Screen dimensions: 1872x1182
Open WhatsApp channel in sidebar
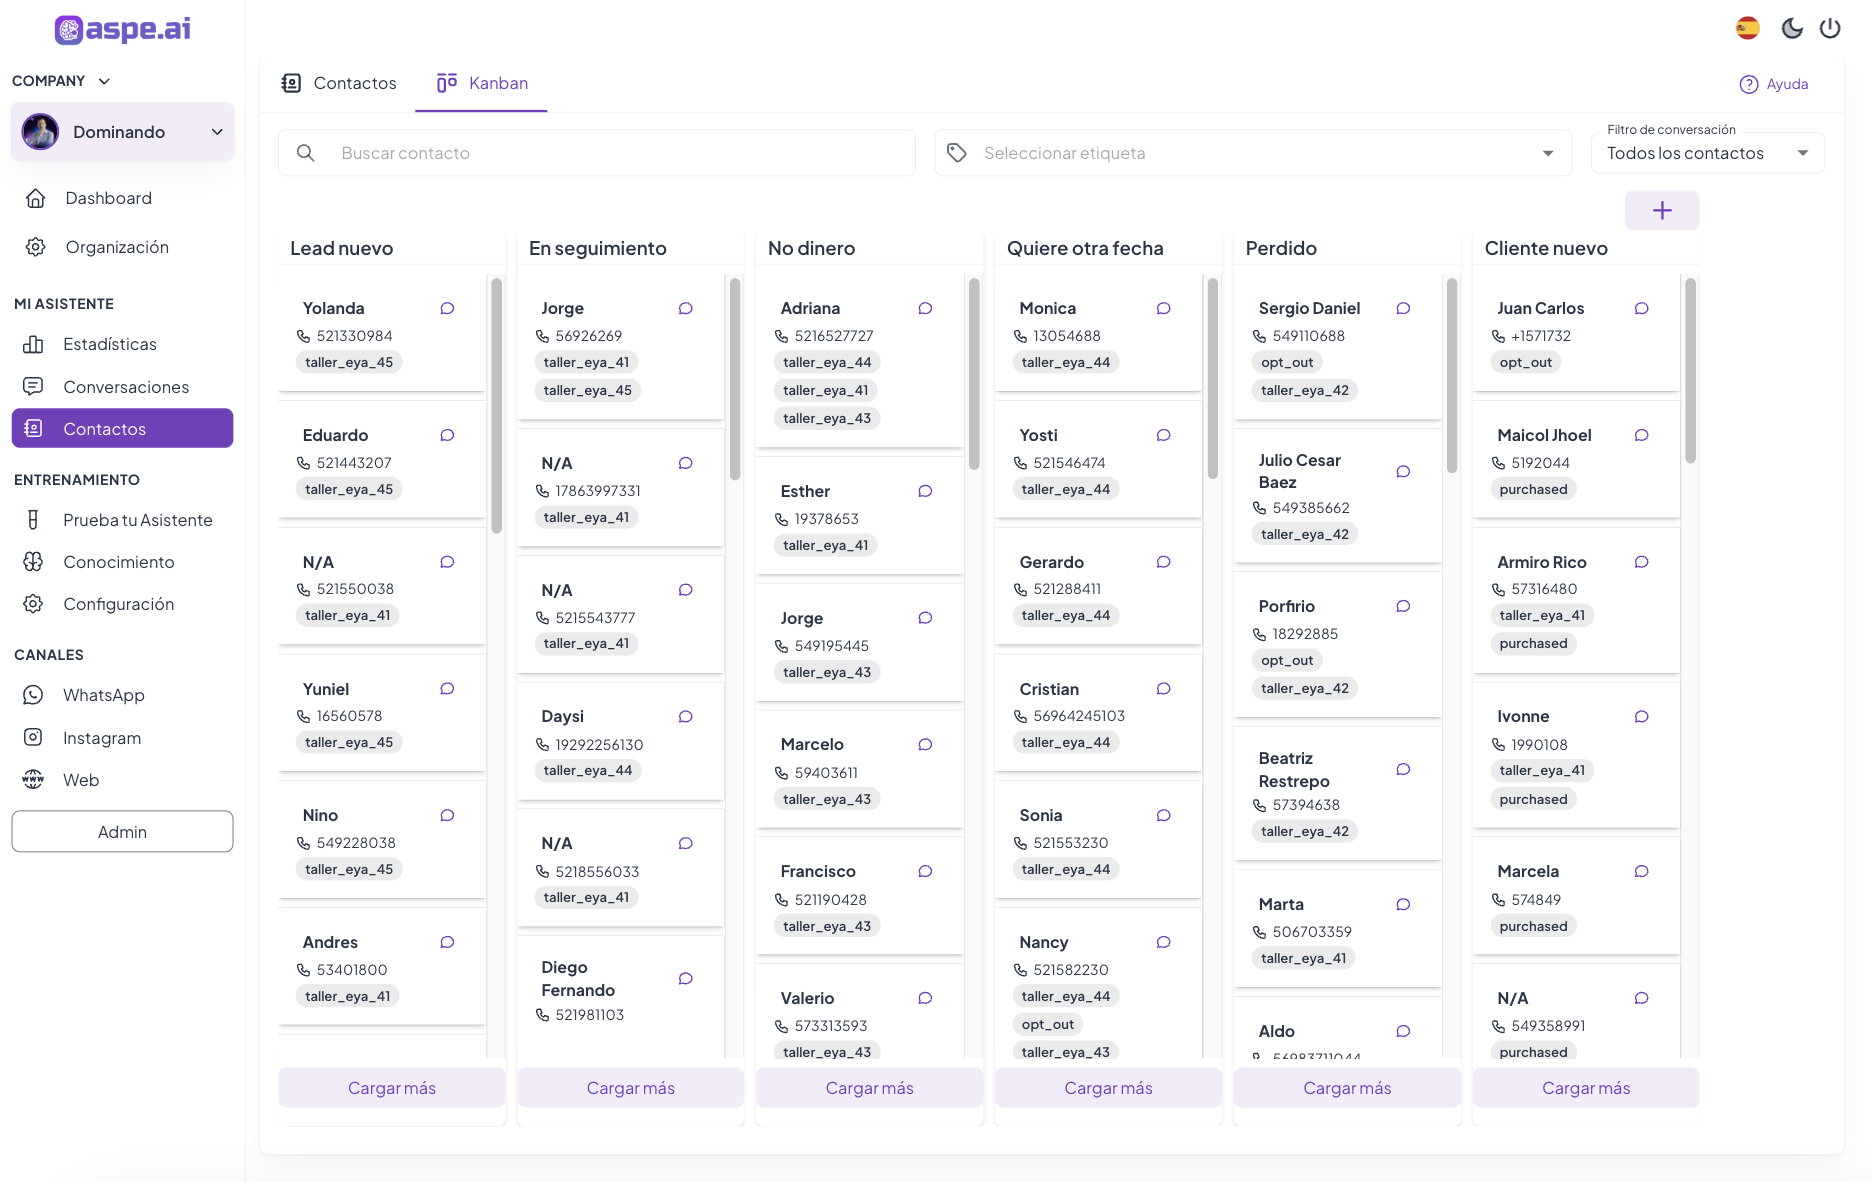pyautogui.click(x=103, y=695)
